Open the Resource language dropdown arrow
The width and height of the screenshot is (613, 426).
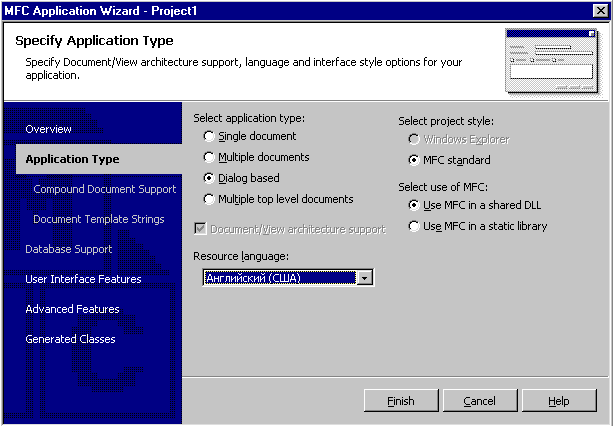pyautogui.click(x=365, y=277)
